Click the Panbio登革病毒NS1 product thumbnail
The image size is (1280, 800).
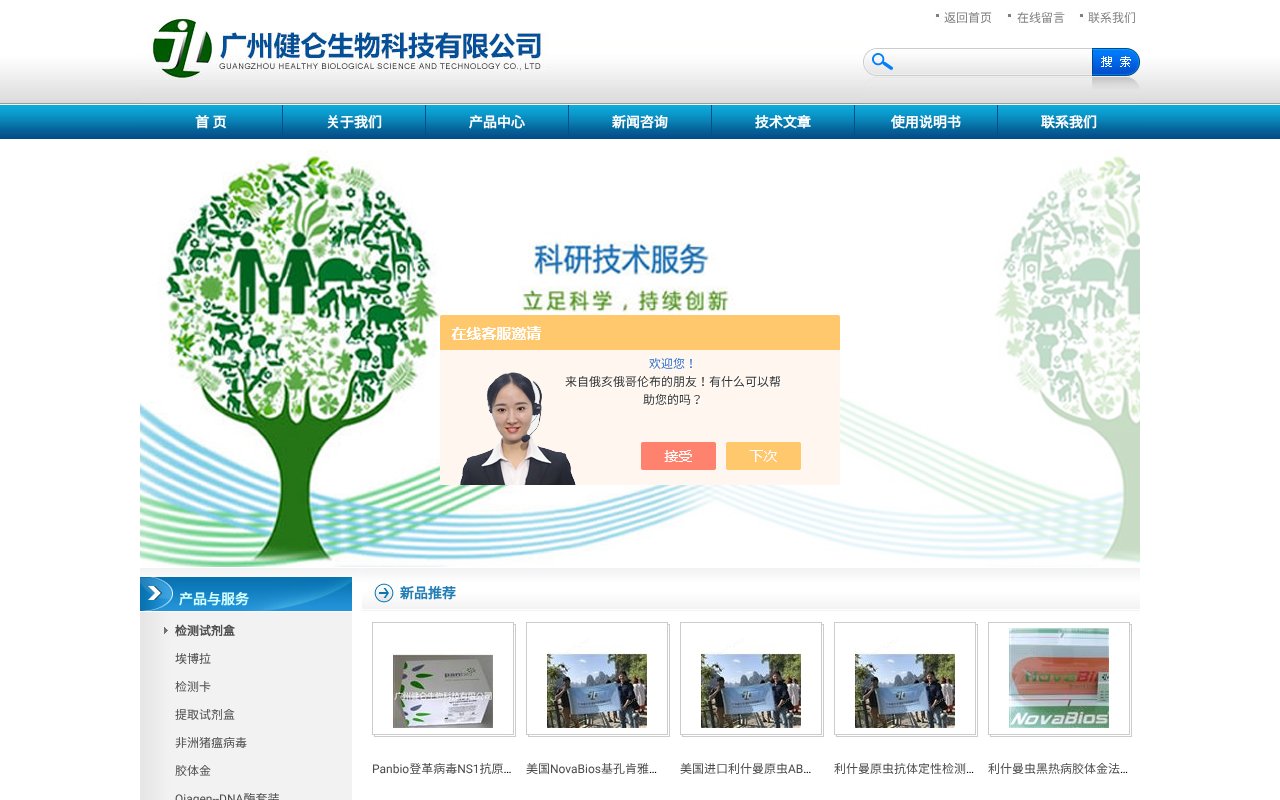443,690
